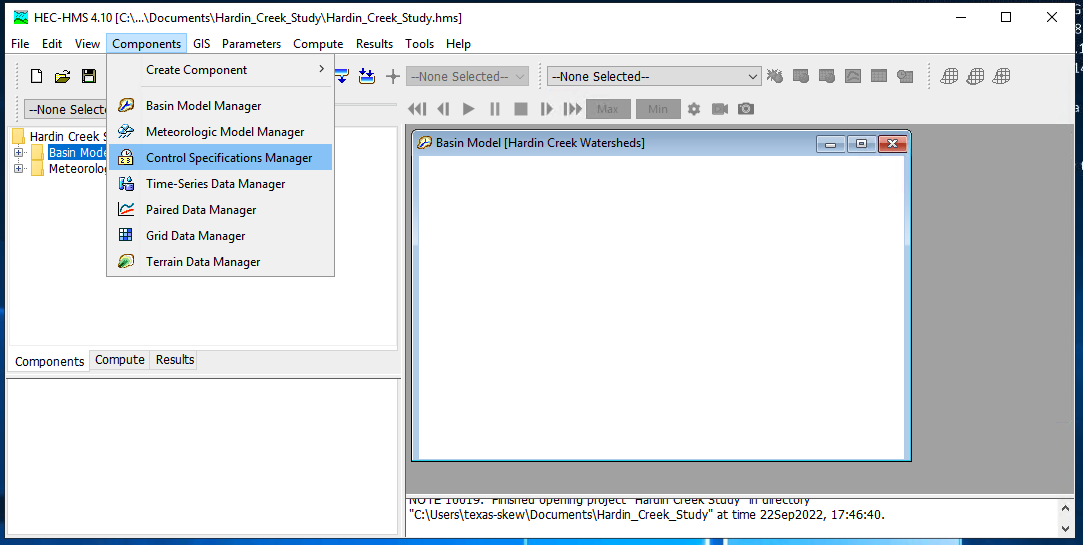Viewport: 1083px width, 545px height.
Task: Open the GIS menu
Action: (202, 44)
